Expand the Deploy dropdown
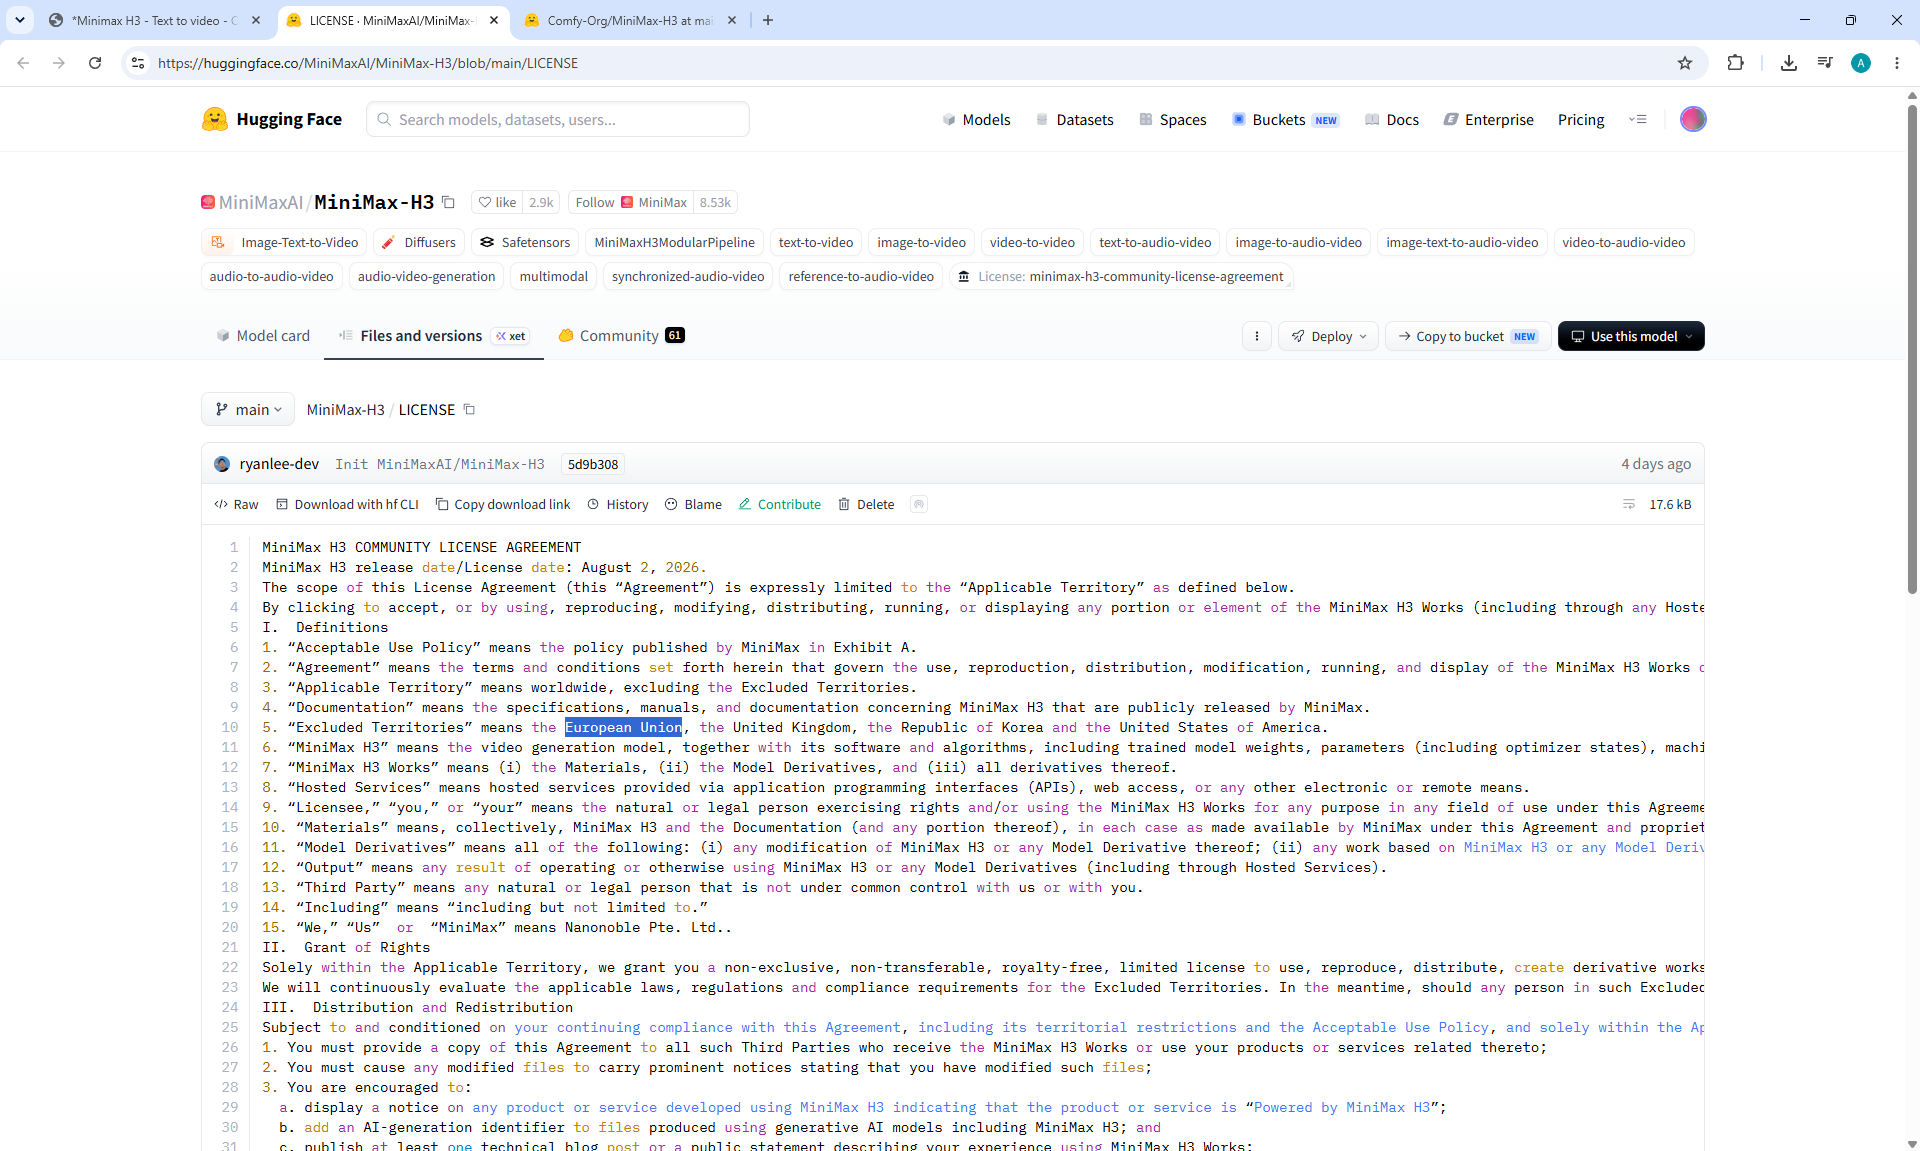 pos(1328,336)
